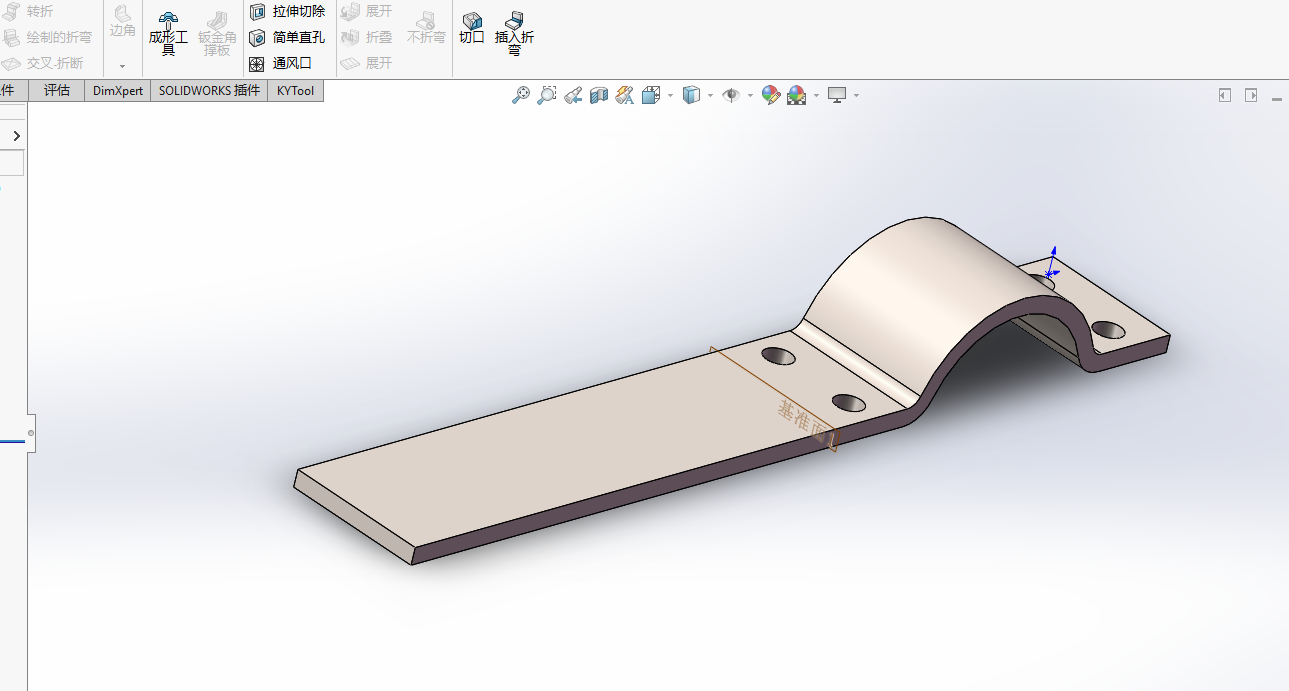Click the 边角 corners tool icon
Image resolution: width=1289 pixels, height=691 pixels.
click(x=123, y=22)
